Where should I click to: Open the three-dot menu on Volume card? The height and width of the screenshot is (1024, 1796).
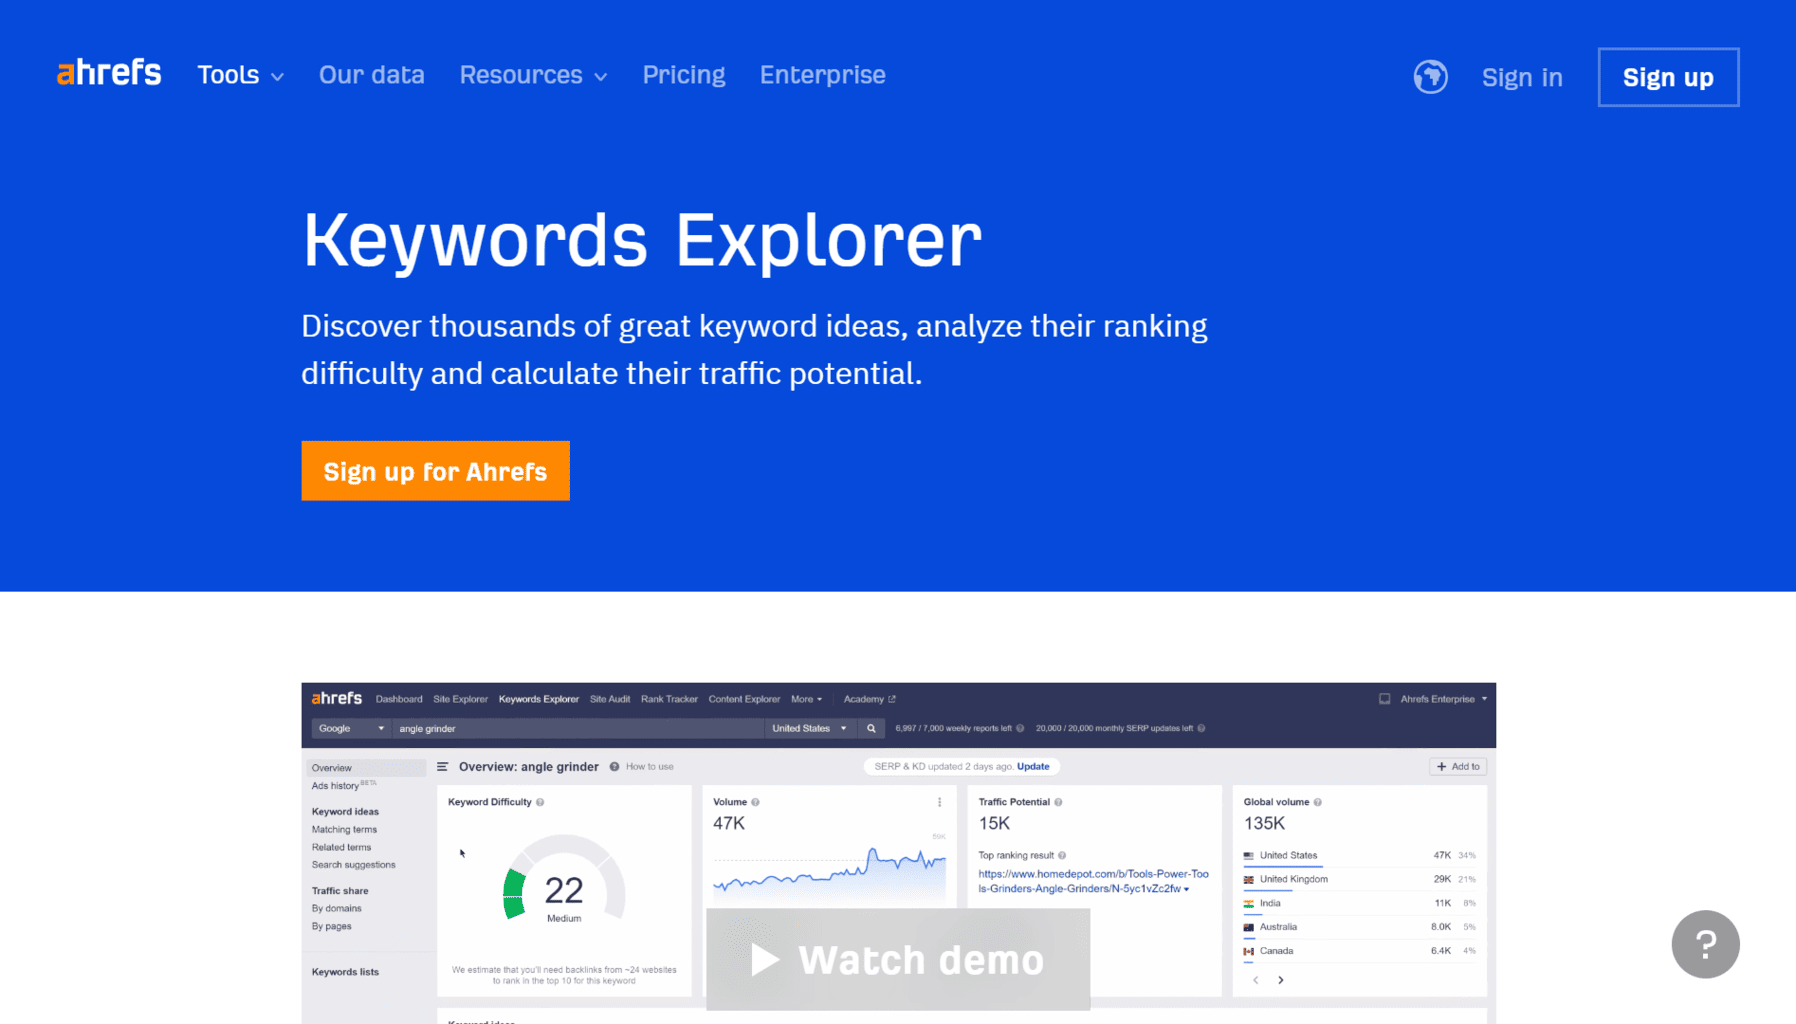(x=939, y=802)
